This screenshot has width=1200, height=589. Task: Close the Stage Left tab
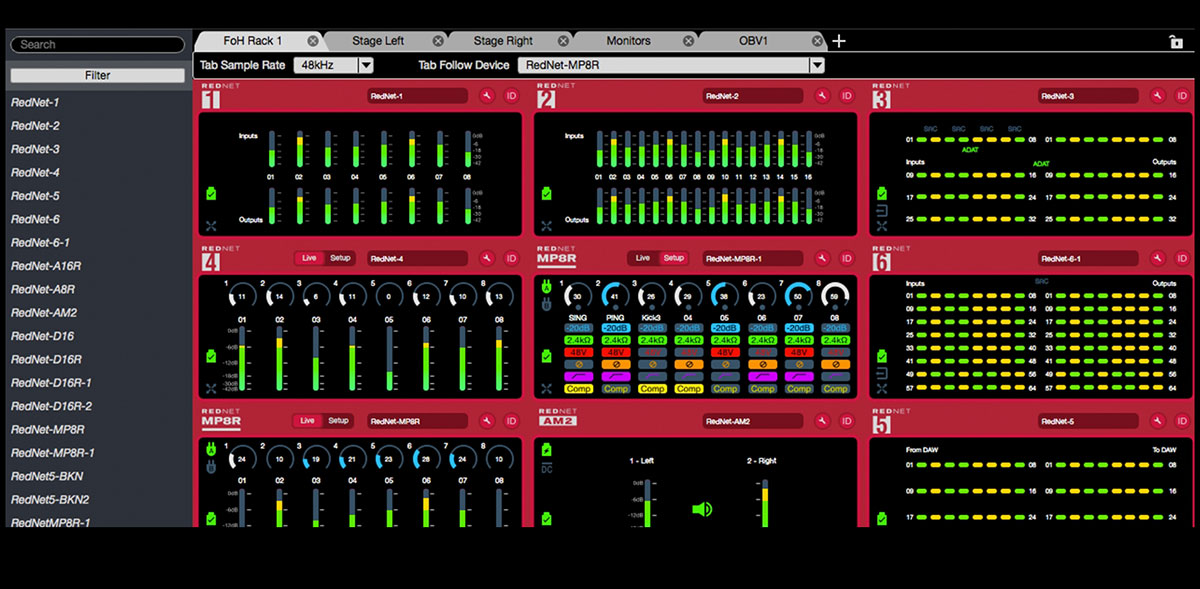[x=438, y=41]
